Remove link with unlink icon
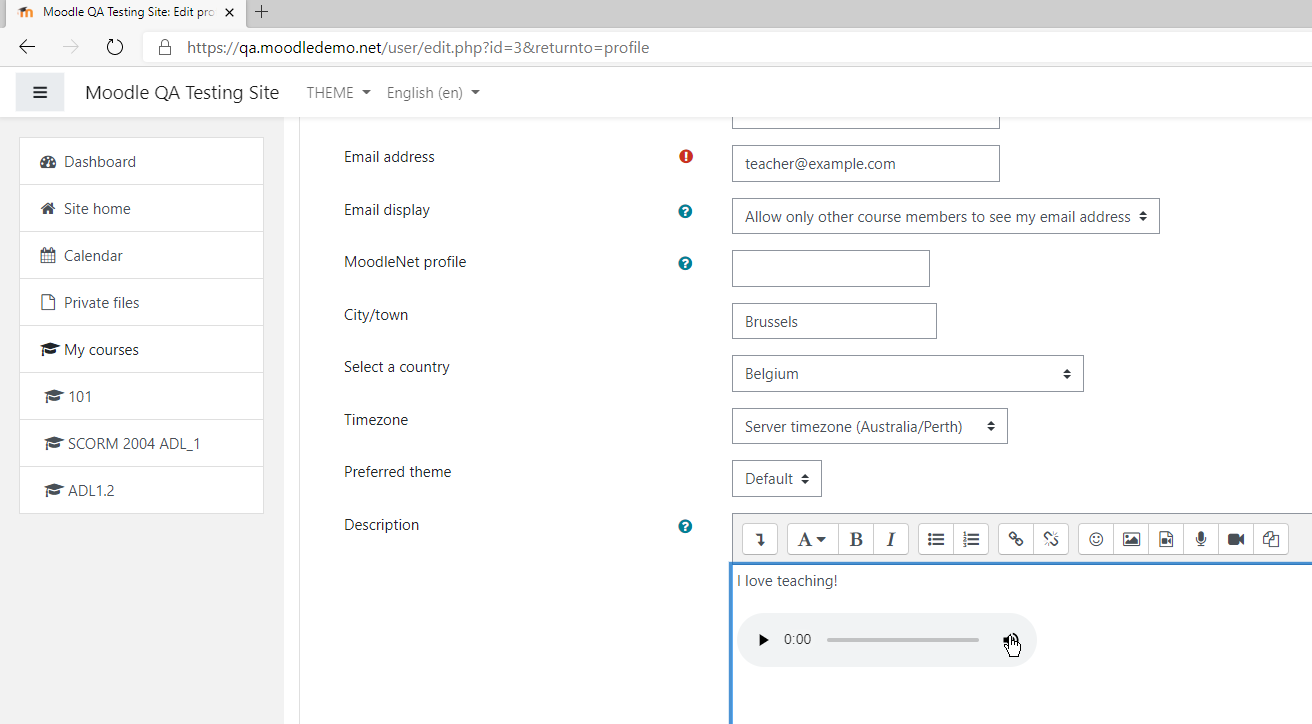1312x724 pixels. (1051, 539)
